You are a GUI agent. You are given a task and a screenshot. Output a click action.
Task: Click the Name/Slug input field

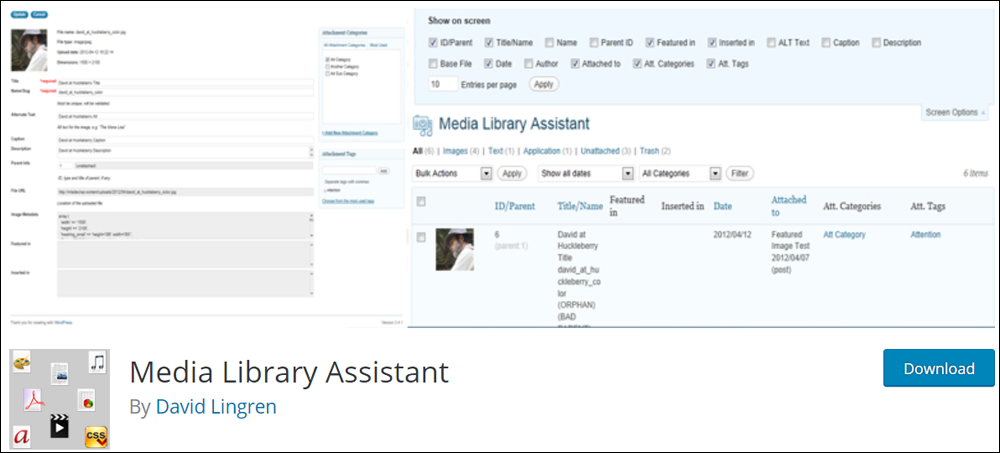coord(185,93)
